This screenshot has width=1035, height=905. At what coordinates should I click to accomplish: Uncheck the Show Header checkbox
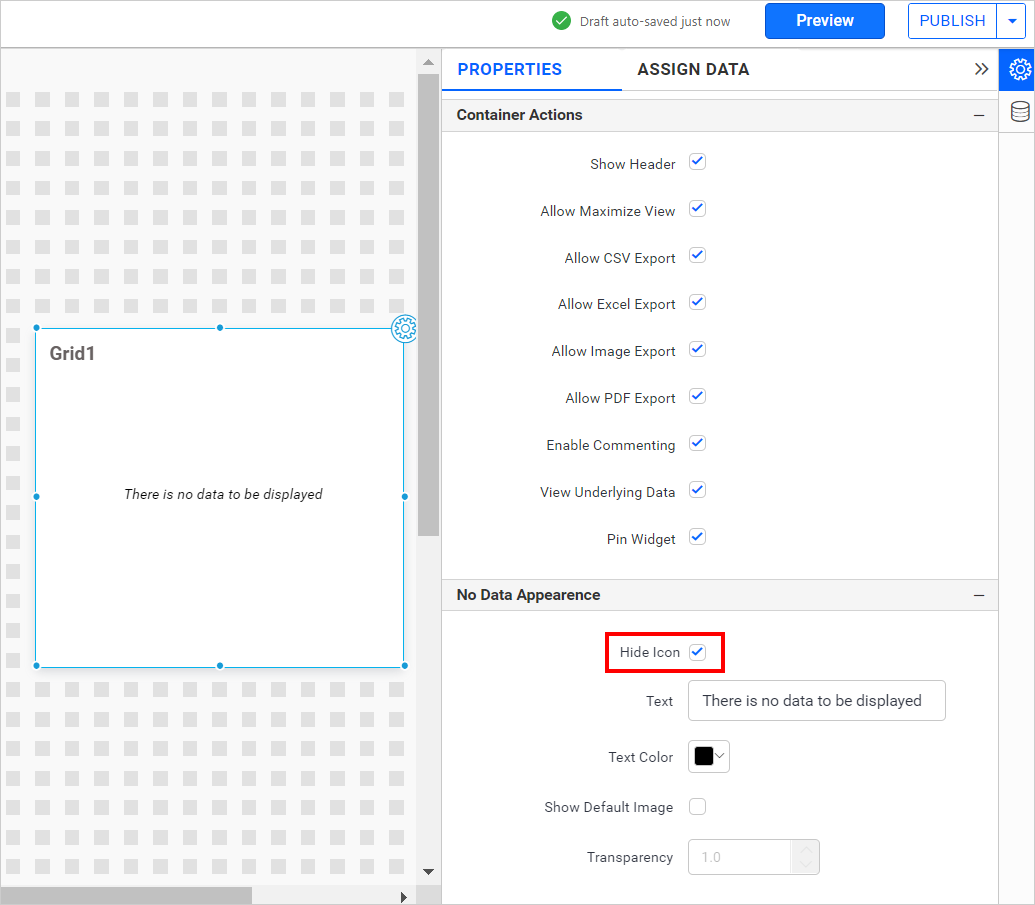[698, 162]
